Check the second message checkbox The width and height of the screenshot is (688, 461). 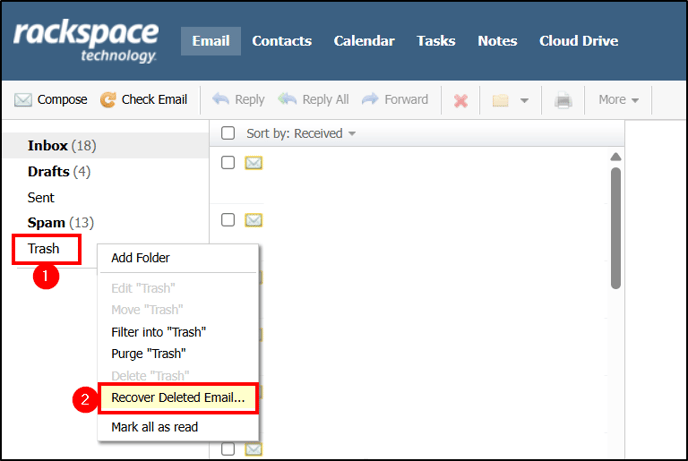tap(228, 219)
